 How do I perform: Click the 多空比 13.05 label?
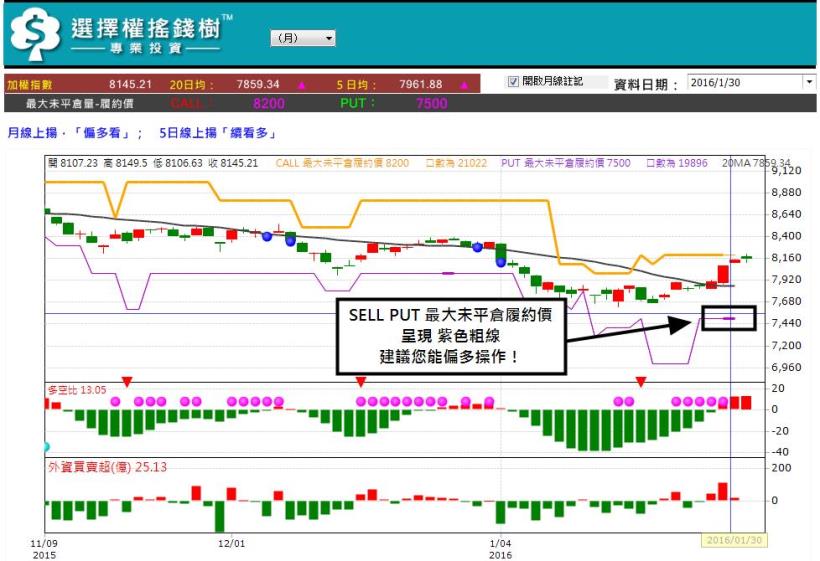click(x=77, y=390)
